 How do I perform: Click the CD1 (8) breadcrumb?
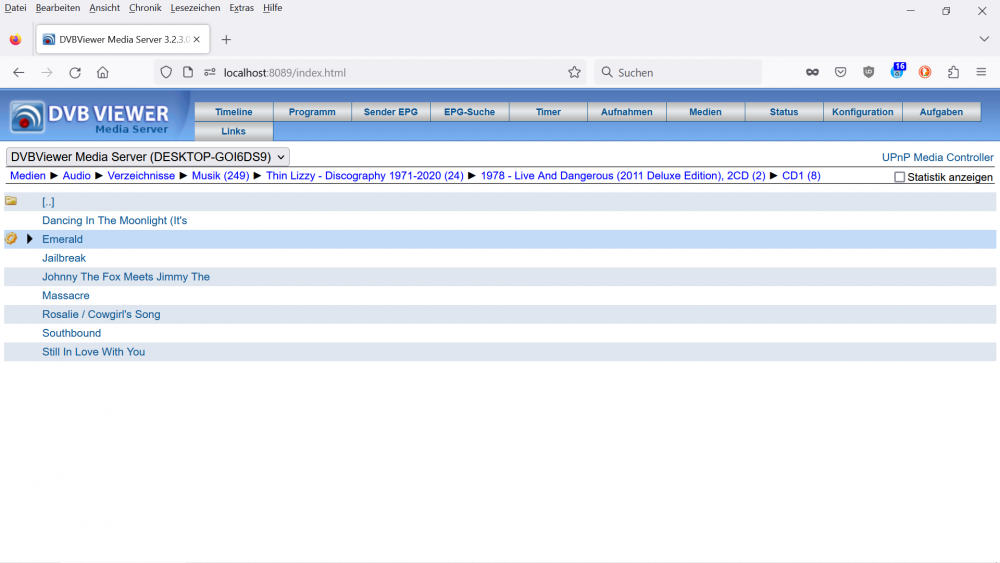pyautogui.click(x=801, y=175)
